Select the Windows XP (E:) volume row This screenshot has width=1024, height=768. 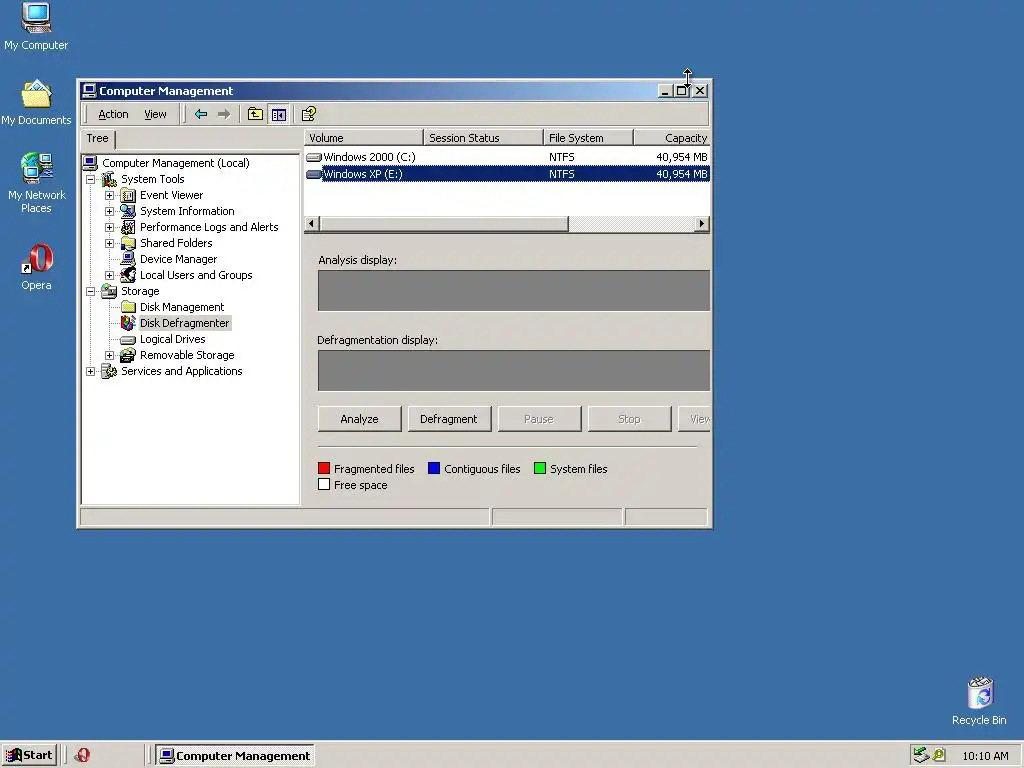point(507,174)
